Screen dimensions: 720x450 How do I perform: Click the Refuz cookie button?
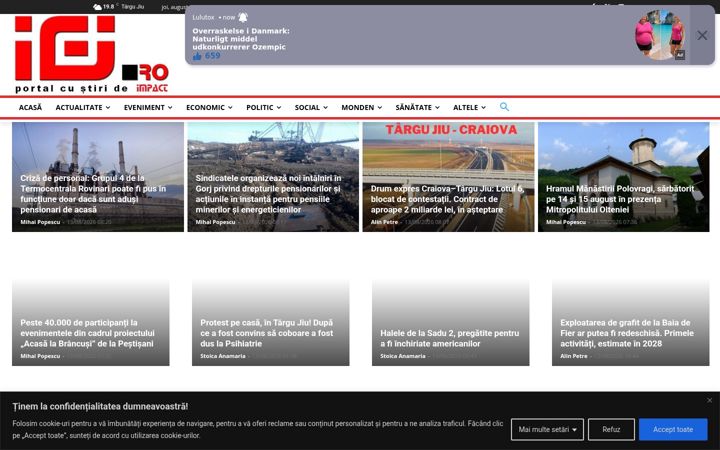(611, 429)
